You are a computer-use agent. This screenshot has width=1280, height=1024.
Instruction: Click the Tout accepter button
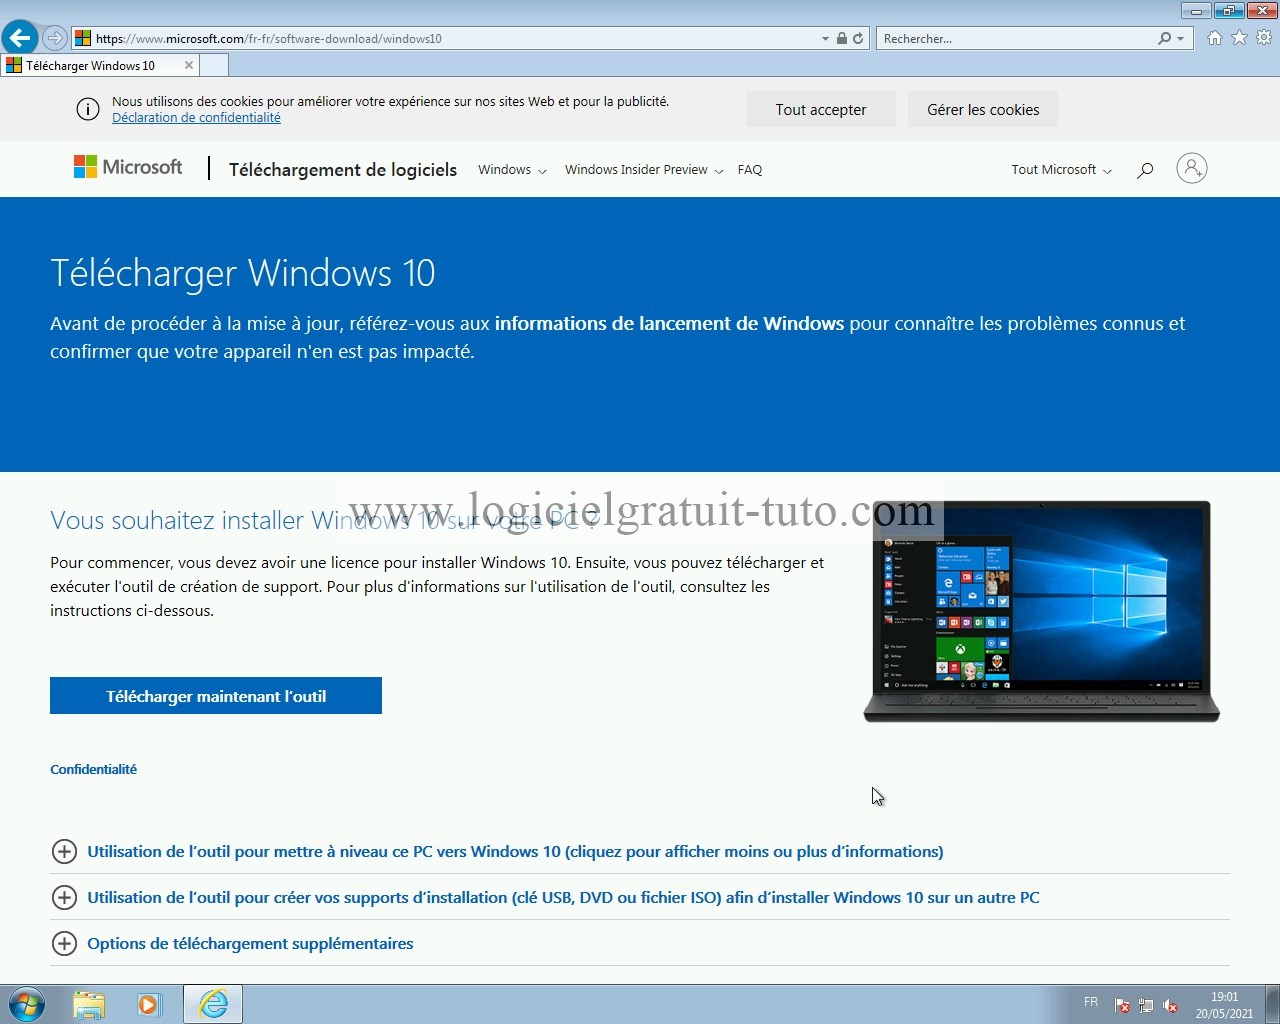coord(821,109)
